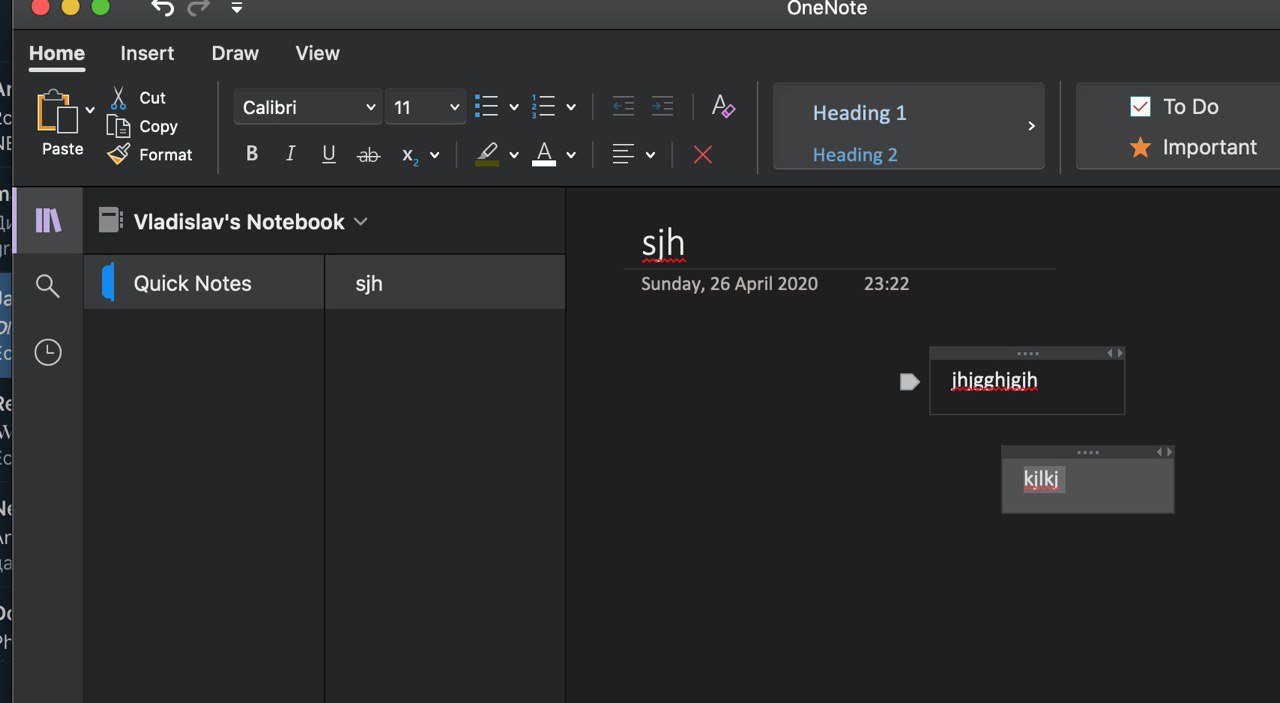Expand the highlight color arrow
1280x703 pixels.
[514, 155]
